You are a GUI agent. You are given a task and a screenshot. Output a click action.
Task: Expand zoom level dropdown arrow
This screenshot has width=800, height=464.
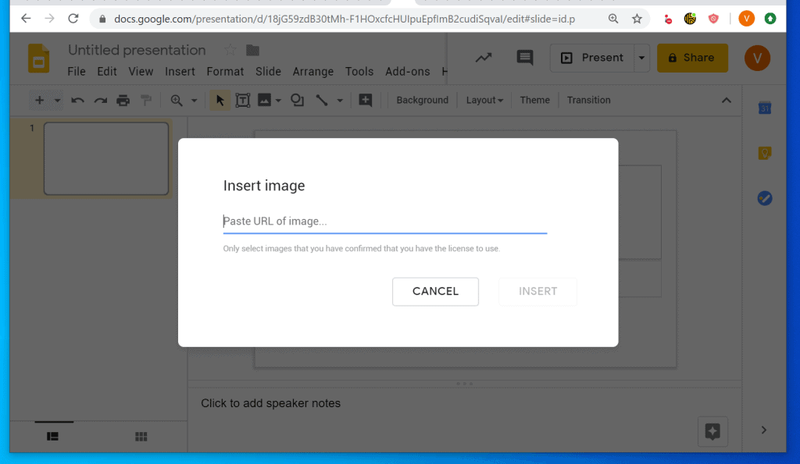coord(194,101)
